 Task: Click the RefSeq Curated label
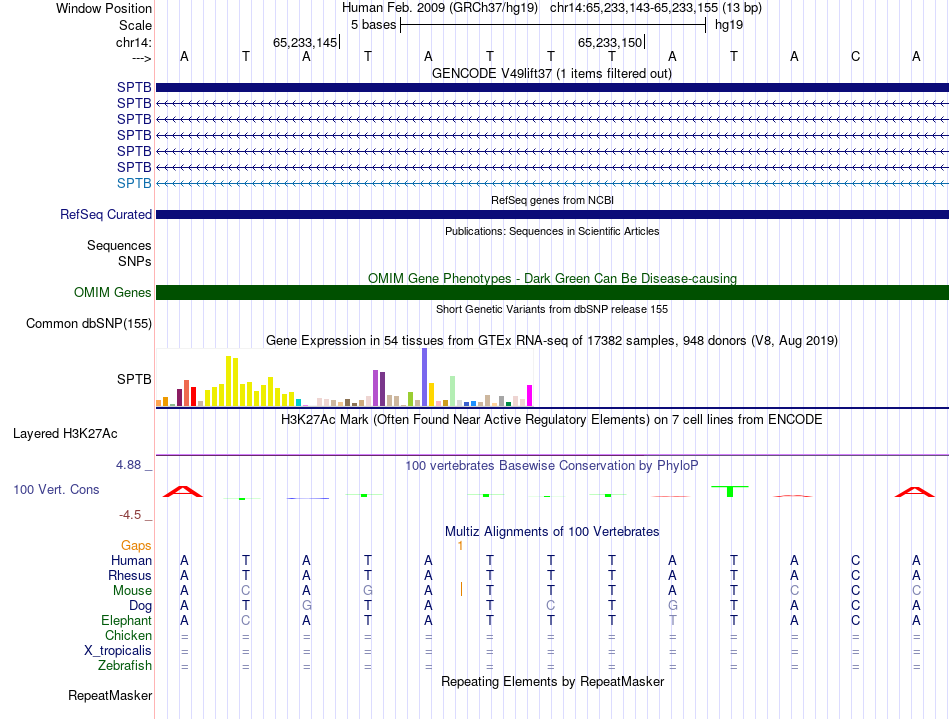point(106,214)
